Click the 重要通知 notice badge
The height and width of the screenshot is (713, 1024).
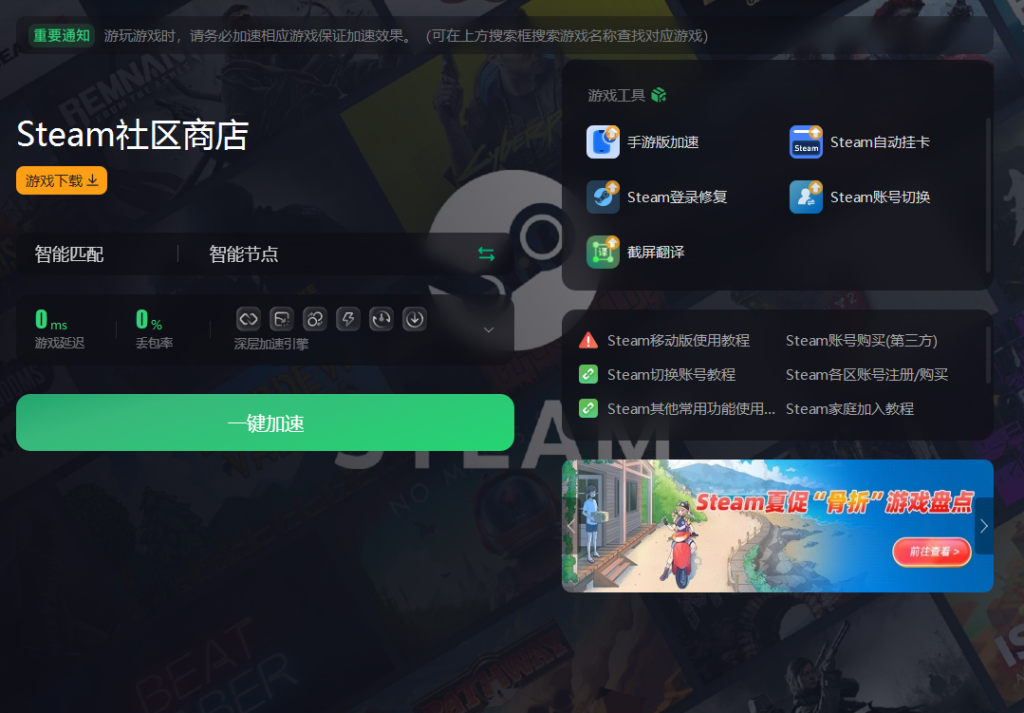[x=61, y=35]
